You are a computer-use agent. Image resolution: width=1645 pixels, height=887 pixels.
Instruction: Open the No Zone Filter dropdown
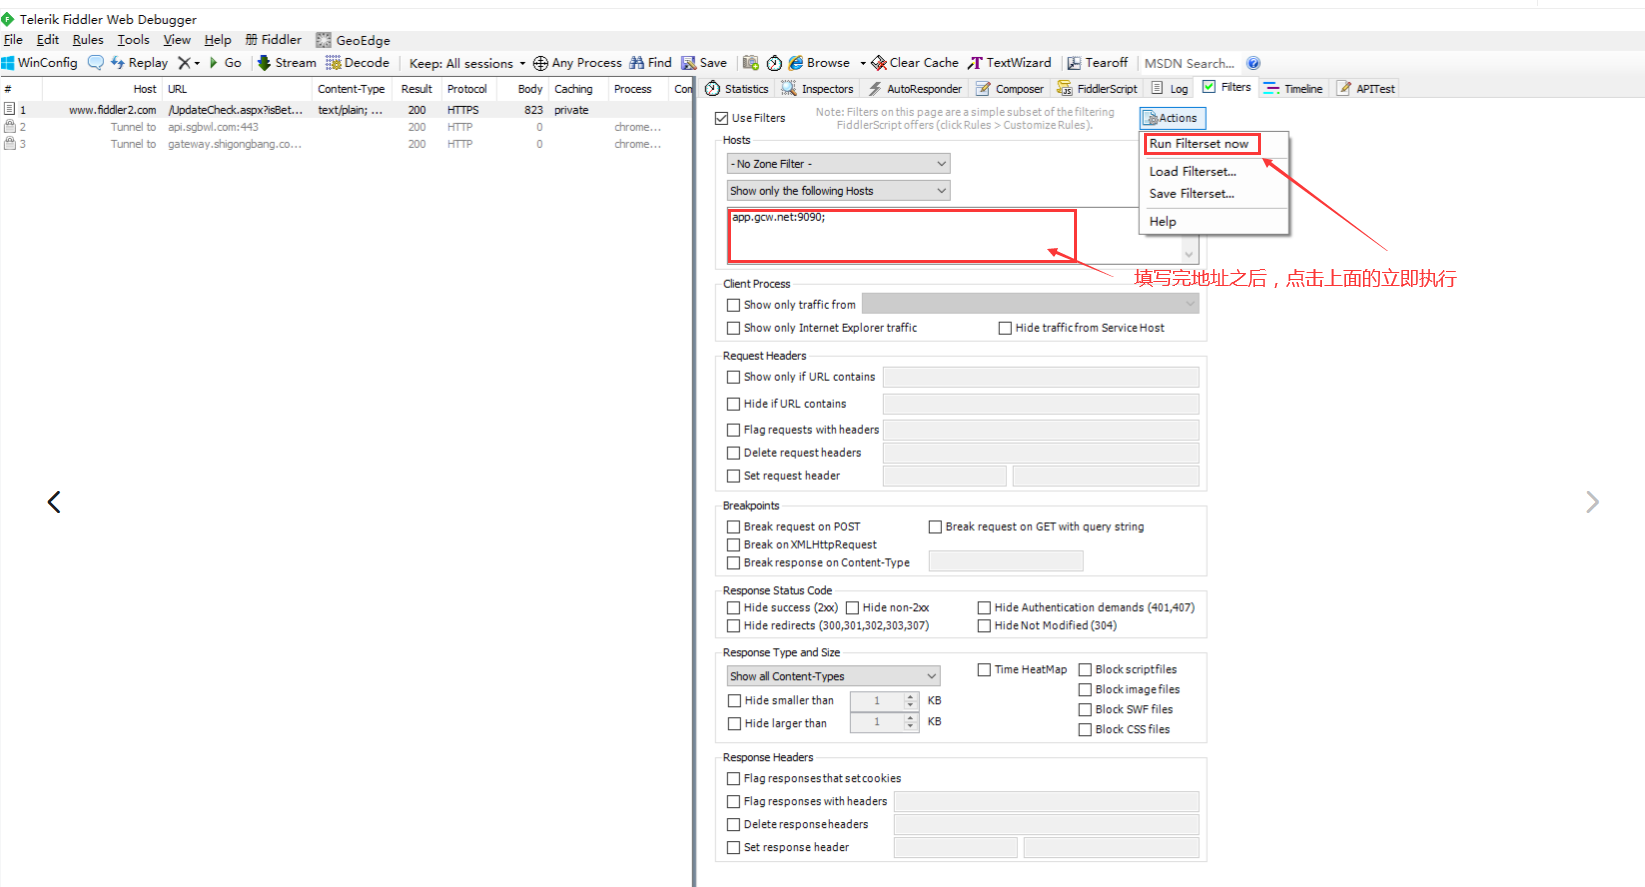[x=838, y=164]
